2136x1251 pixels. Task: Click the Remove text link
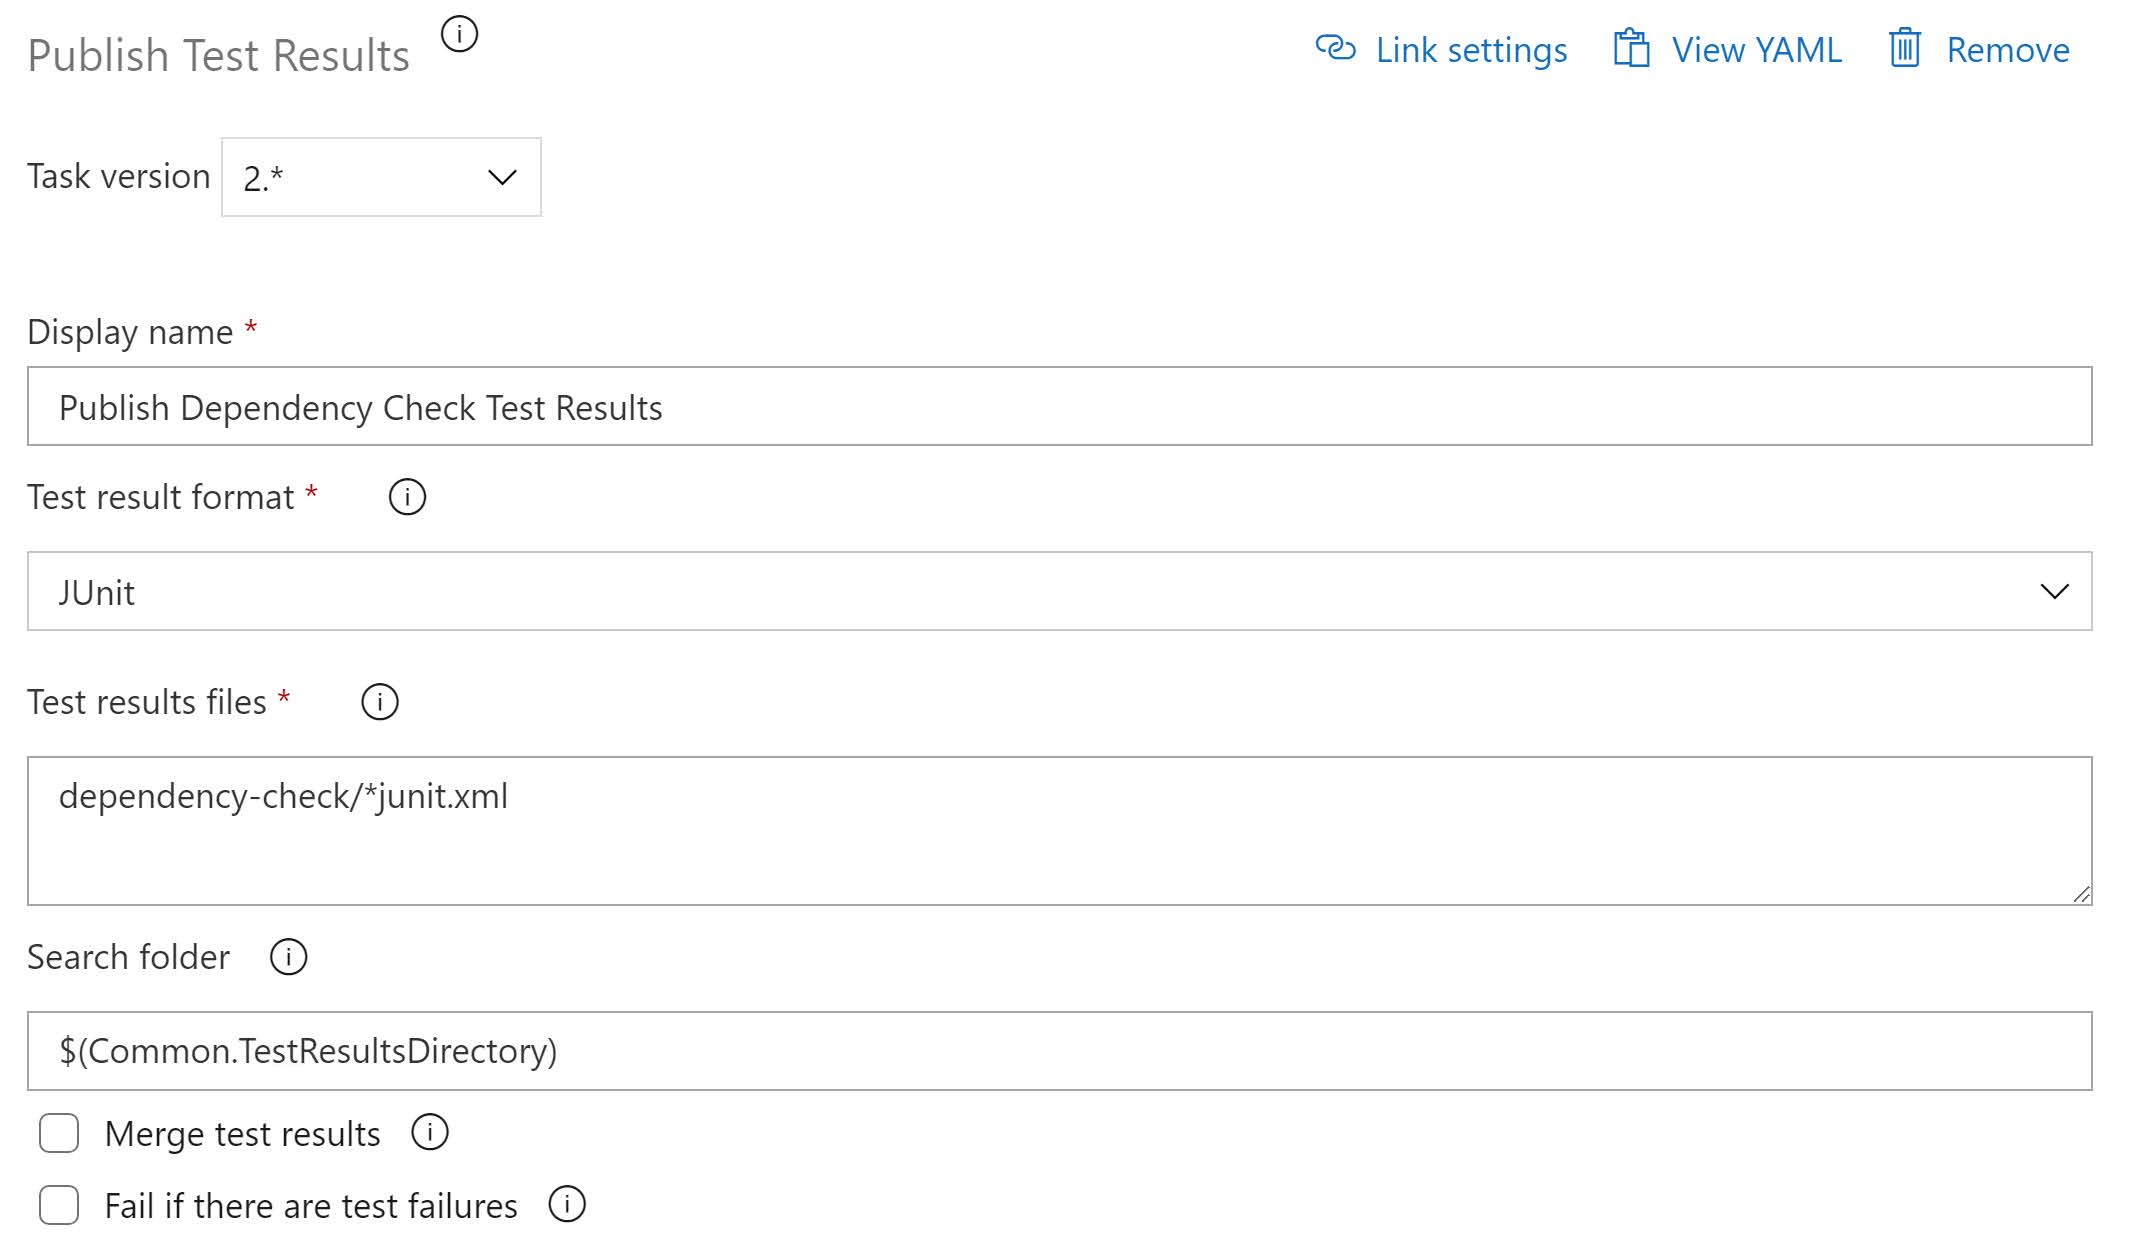coord(2007,50)
